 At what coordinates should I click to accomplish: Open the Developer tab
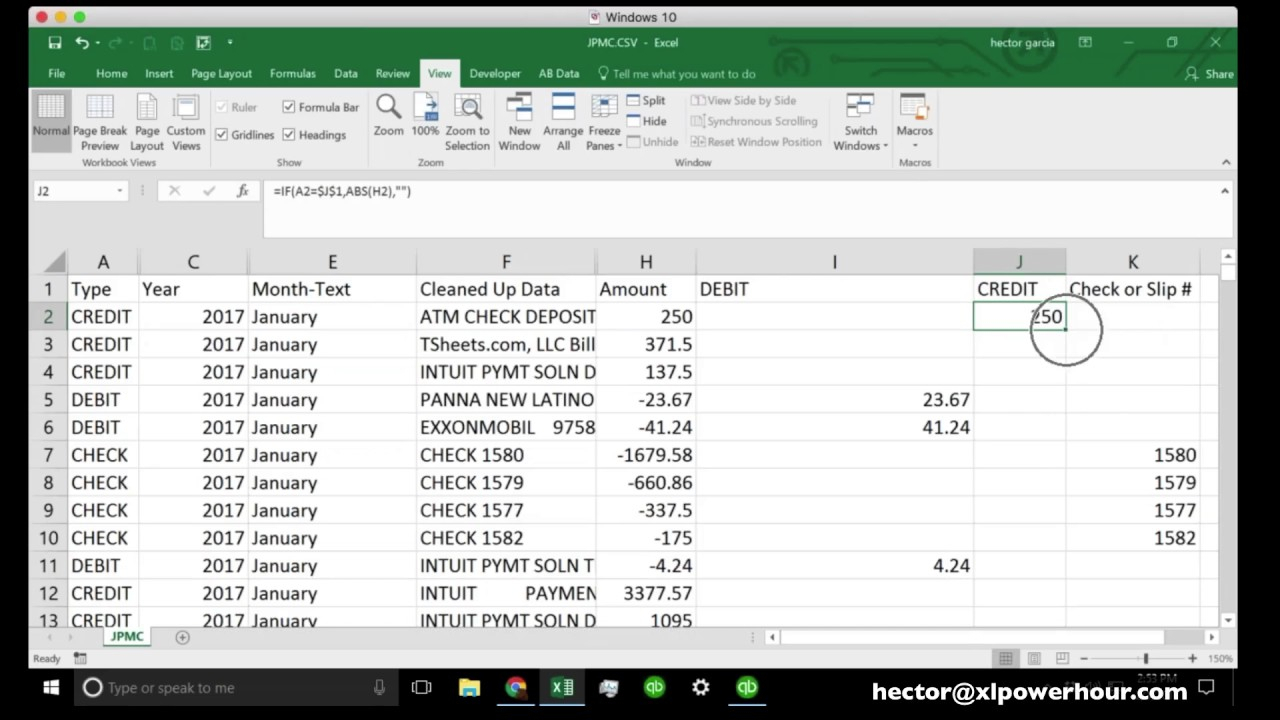(x=495, y=73)
